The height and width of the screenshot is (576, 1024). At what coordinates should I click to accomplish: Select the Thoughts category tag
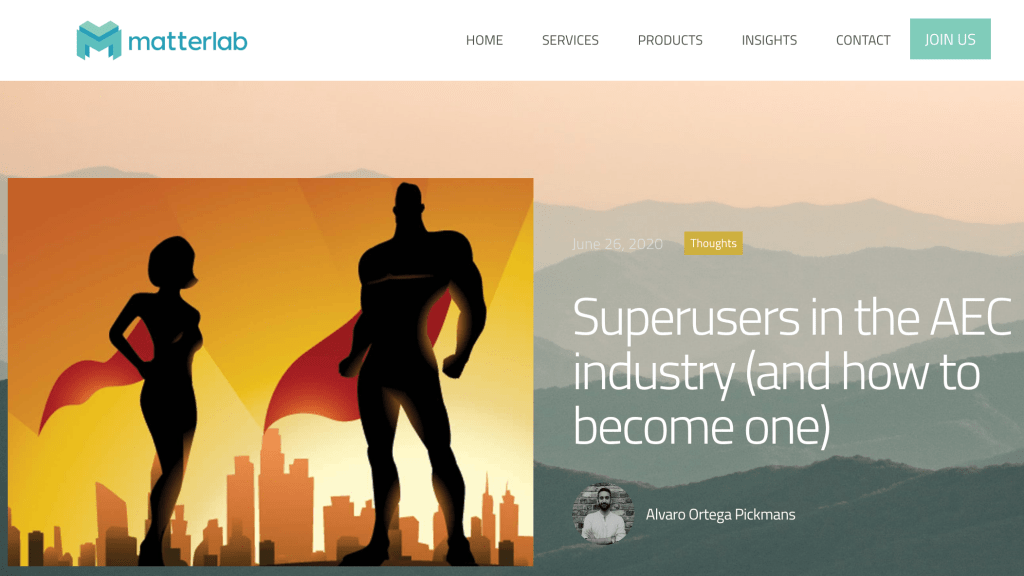coord(713,243)
